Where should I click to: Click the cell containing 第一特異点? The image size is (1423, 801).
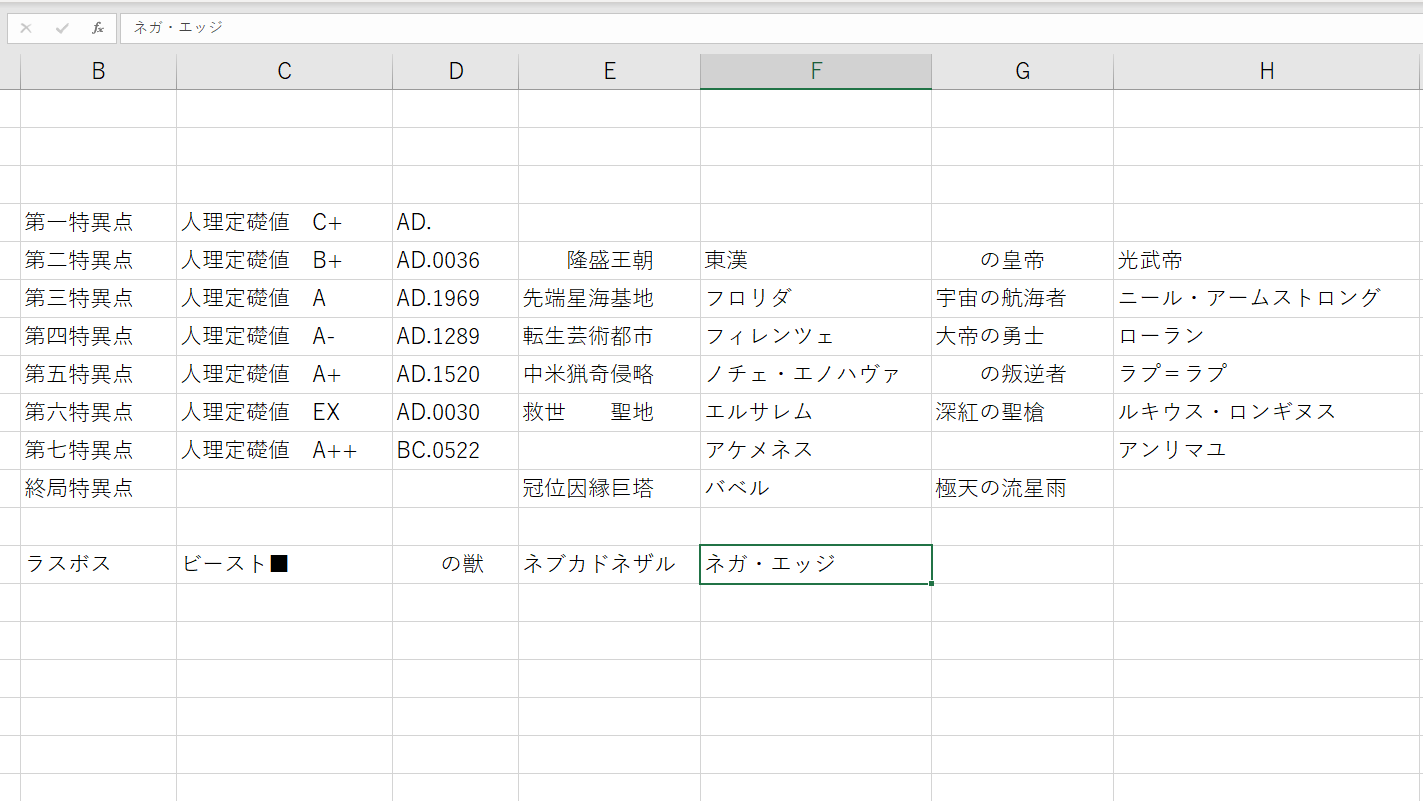click(x=98, y=222)
